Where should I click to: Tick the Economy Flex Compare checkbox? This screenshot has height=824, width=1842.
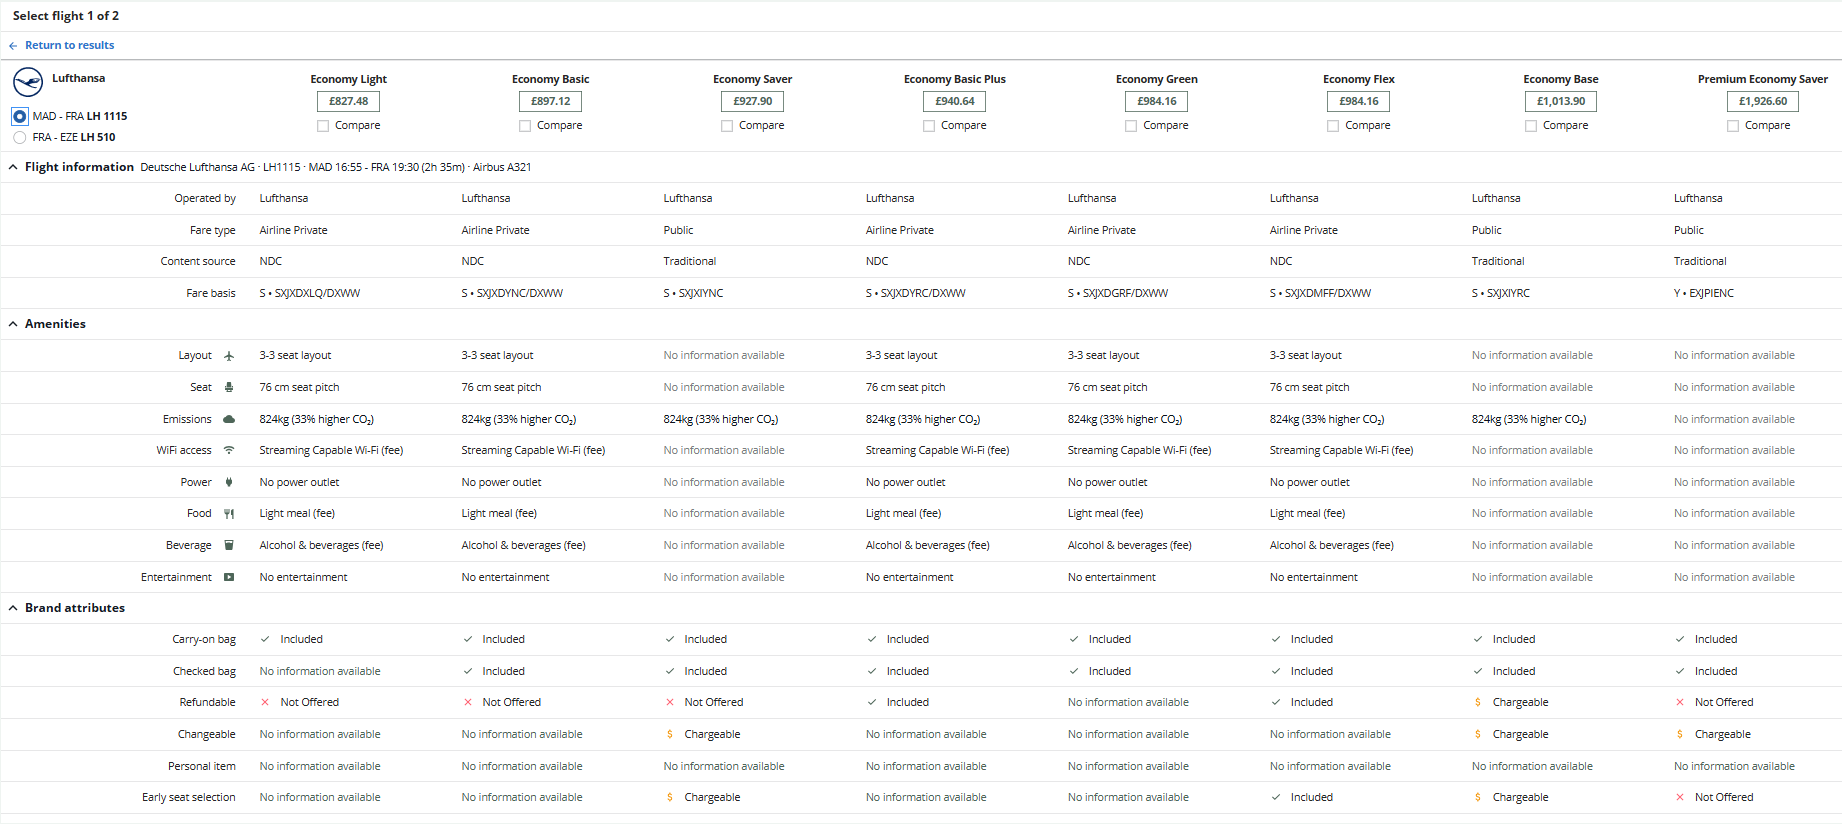[x=1333, y=126]
